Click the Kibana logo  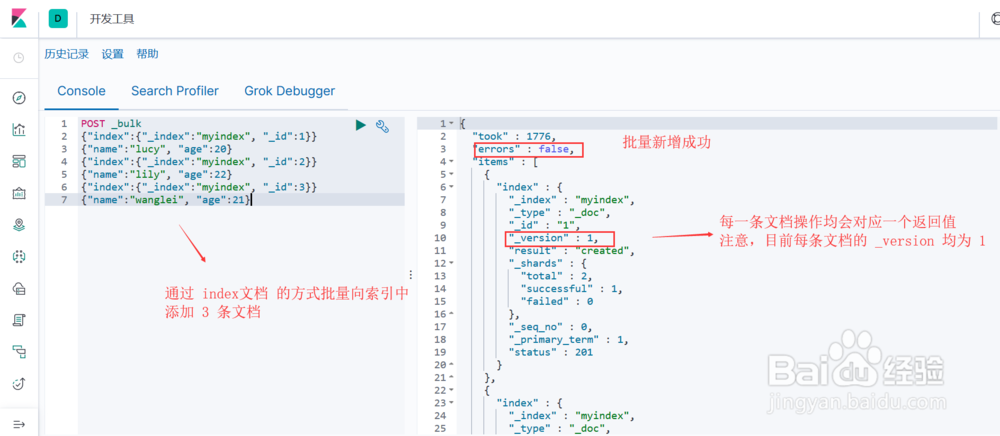pos(19,18)
